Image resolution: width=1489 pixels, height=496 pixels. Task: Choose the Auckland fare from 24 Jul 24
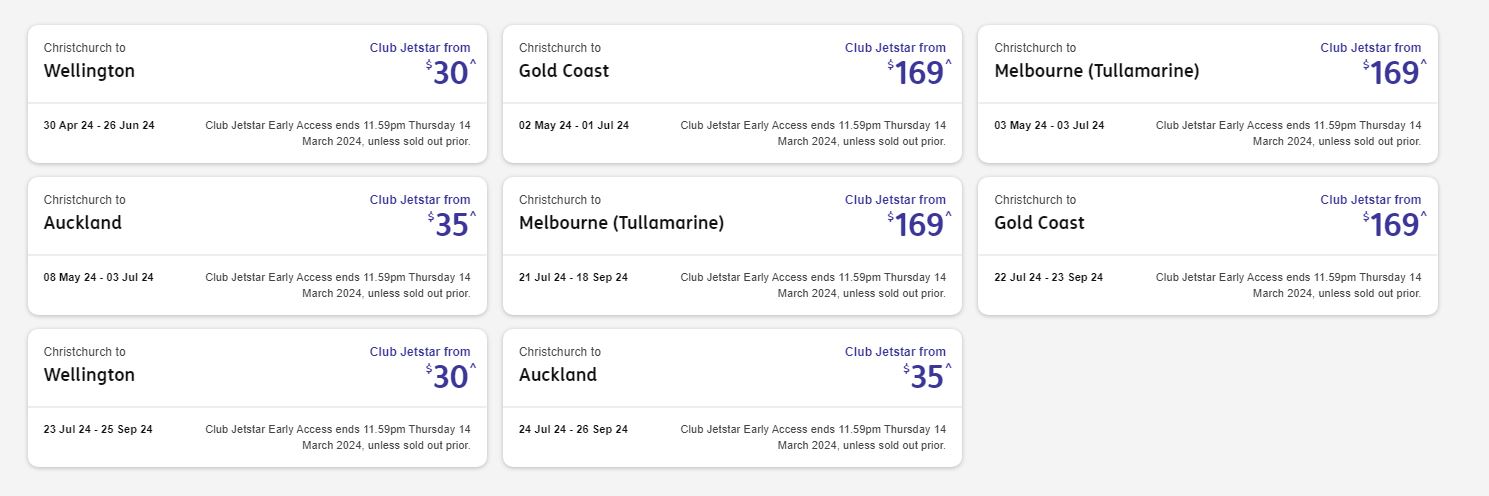[558, 375]
